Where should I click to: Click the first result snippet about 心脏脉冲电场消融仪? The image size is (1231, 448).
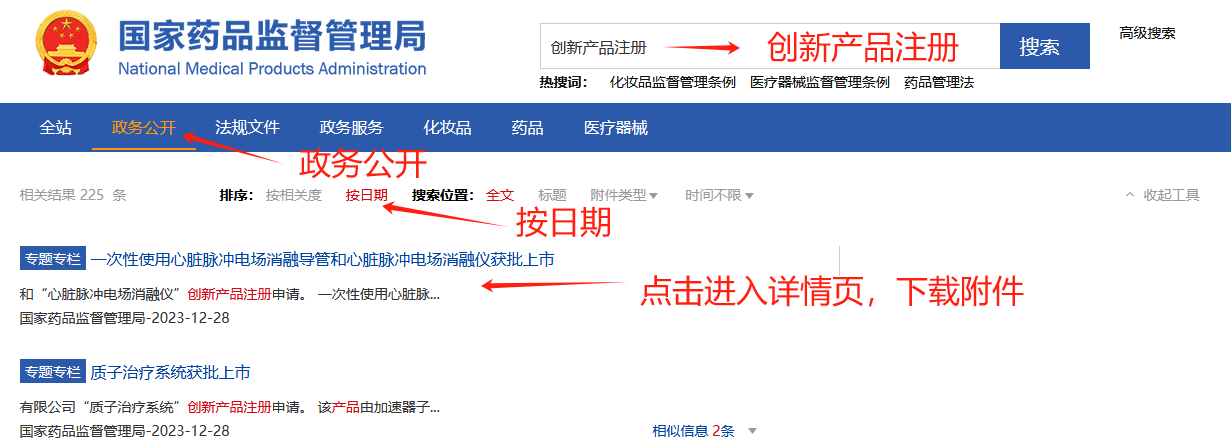pyautogui.click(x=230, y=294)
